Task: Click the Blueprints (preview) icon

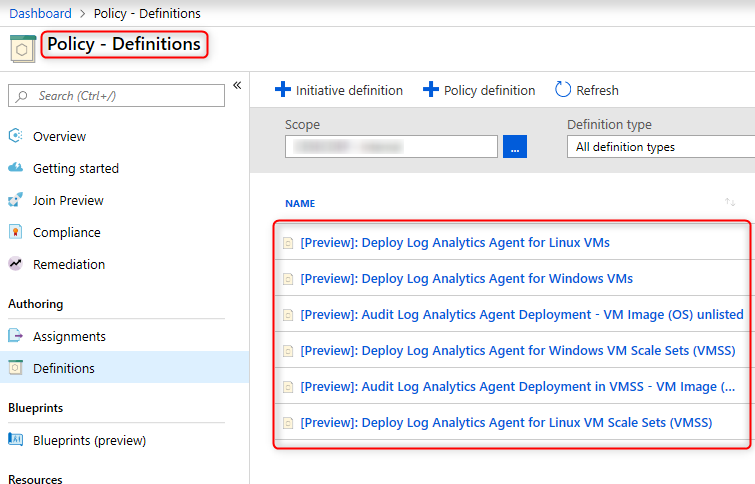Action: tap(15, 439)
